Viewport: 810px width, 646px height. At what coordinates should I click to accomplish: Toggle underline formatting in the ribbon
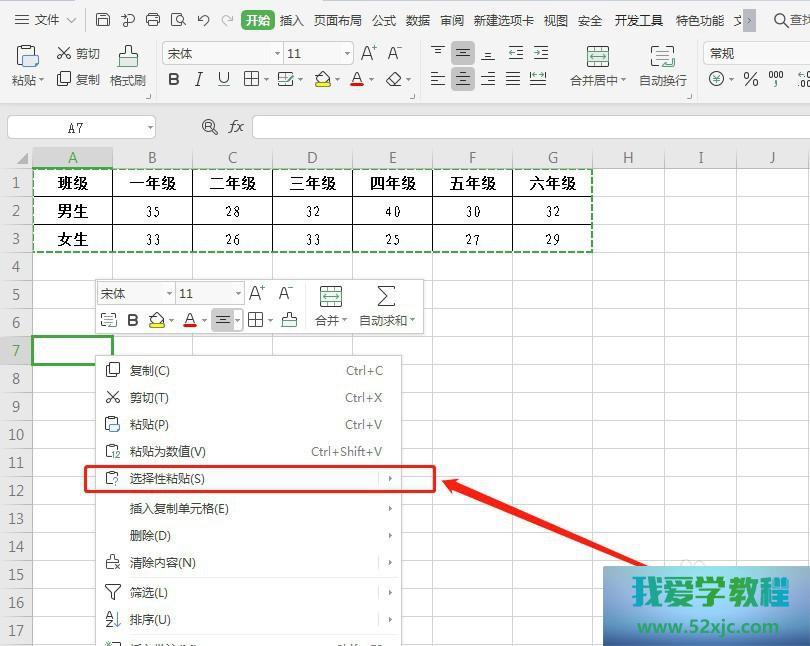coord(224,79)
